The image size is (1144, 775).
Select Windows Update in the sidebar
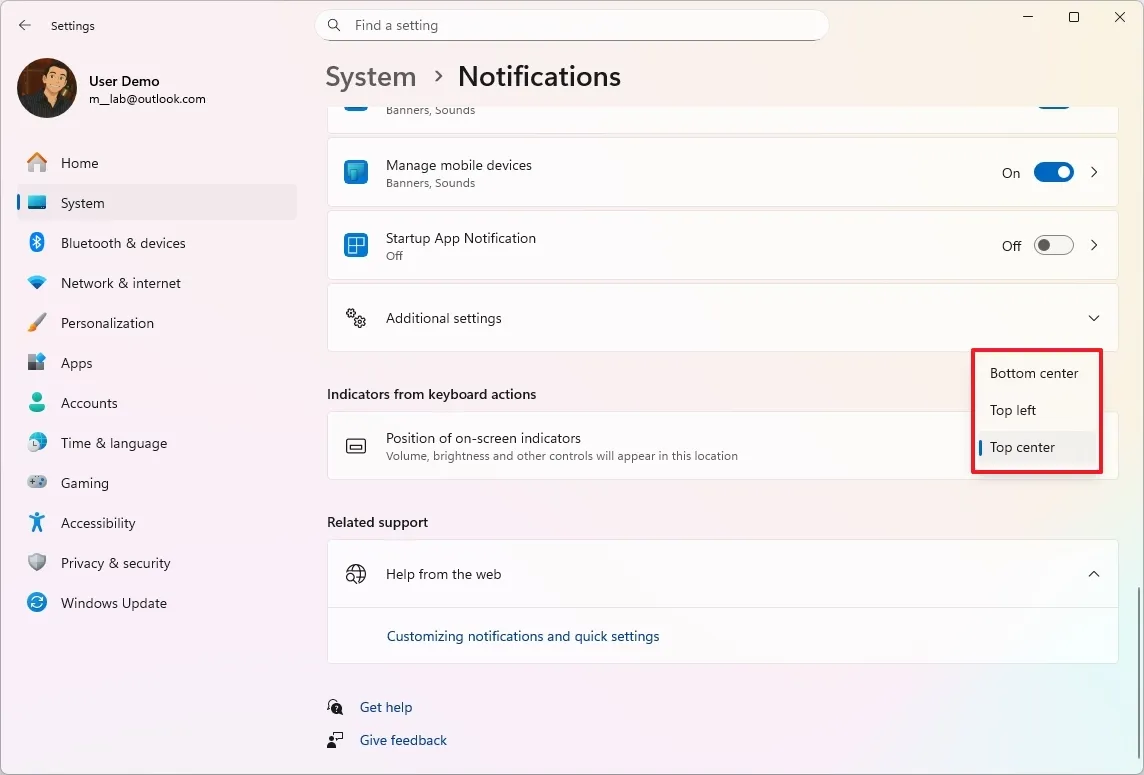click(x=114, y=603)
